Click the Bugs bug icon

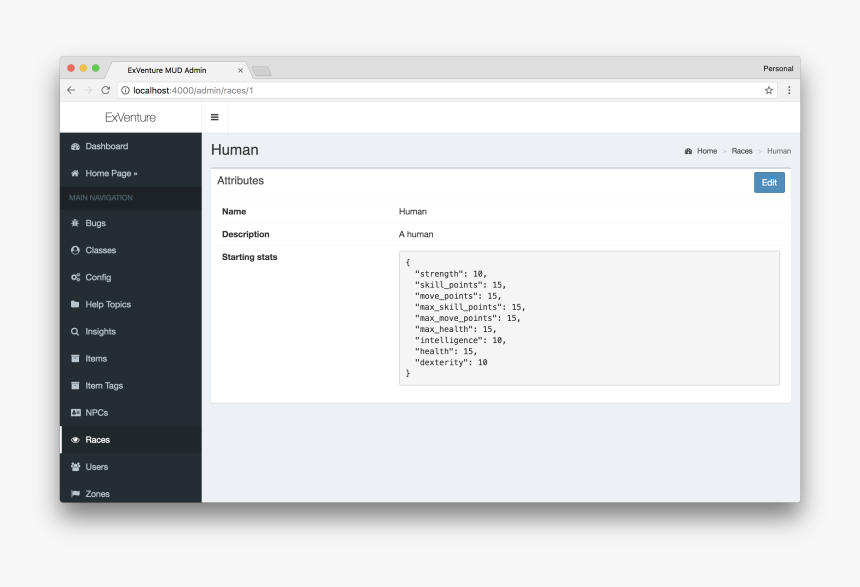tap(75, 223)
